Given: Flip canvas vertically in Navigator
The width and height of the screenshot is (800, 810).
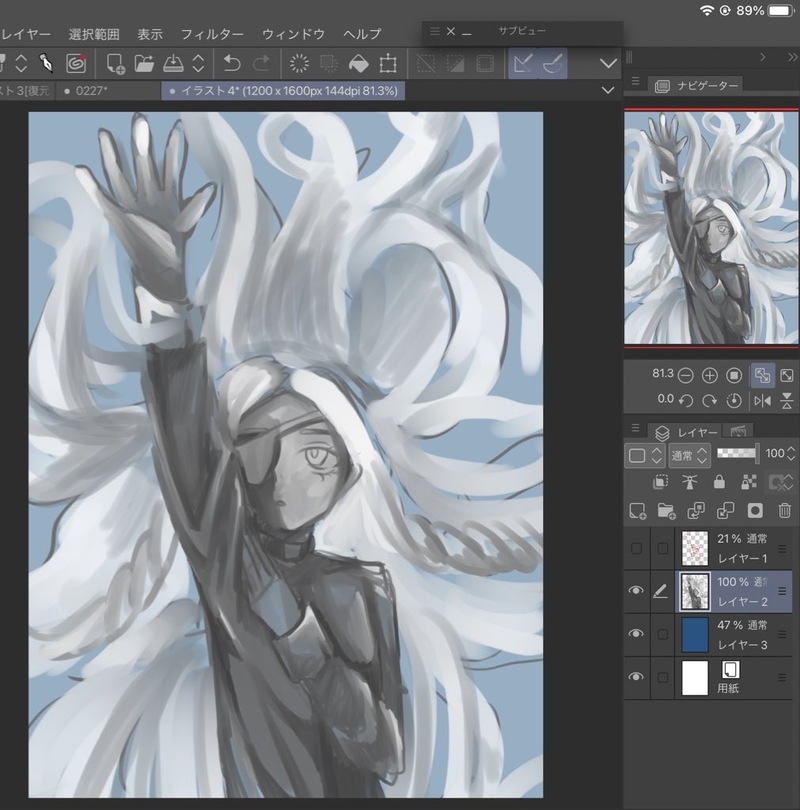Looking at the screenshot, I should point(787,401).
